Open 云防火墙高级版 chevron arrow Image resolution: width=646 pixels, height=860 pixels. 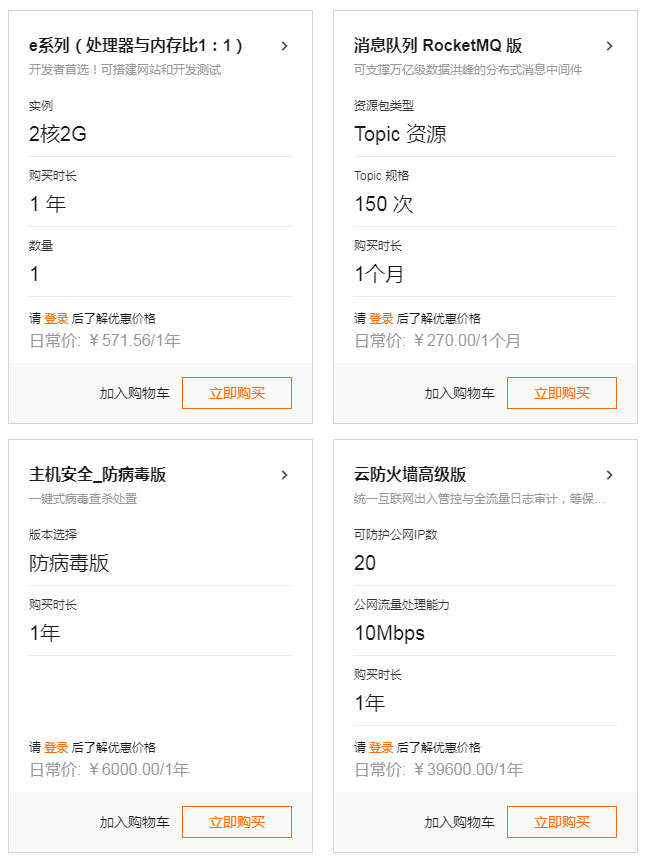pyautogui.click(x=609, y=475)
